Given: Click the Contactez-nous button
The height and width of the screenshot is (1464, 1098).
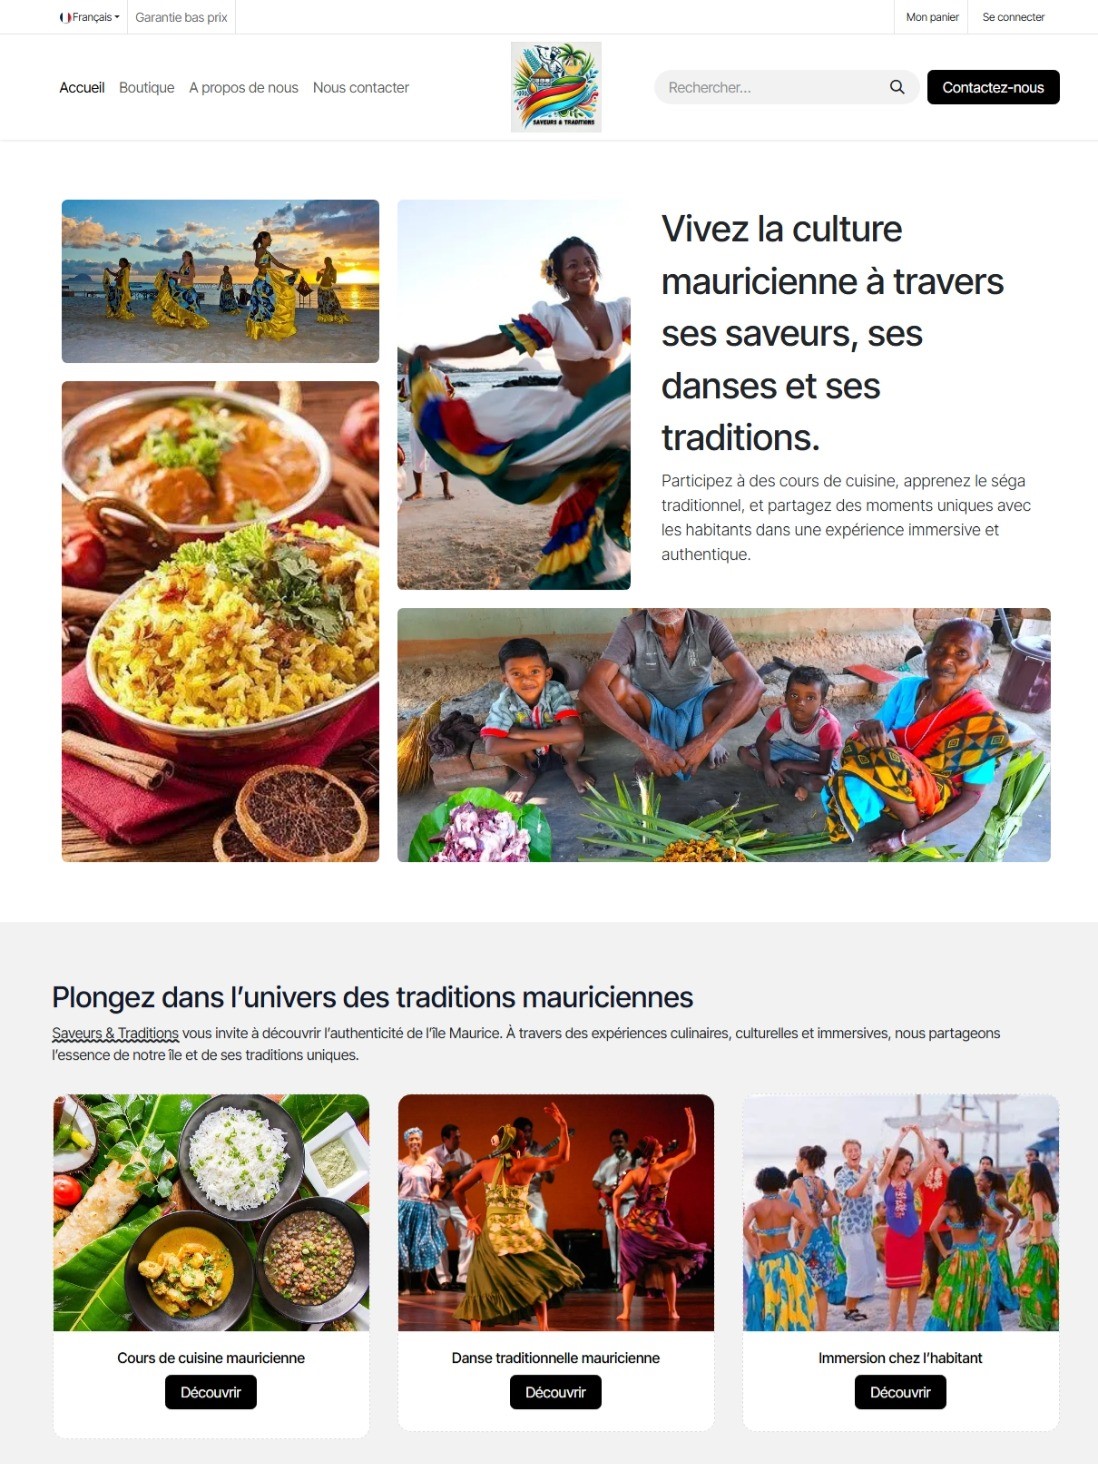Looking at the screenshot, I should coord(993,87).
